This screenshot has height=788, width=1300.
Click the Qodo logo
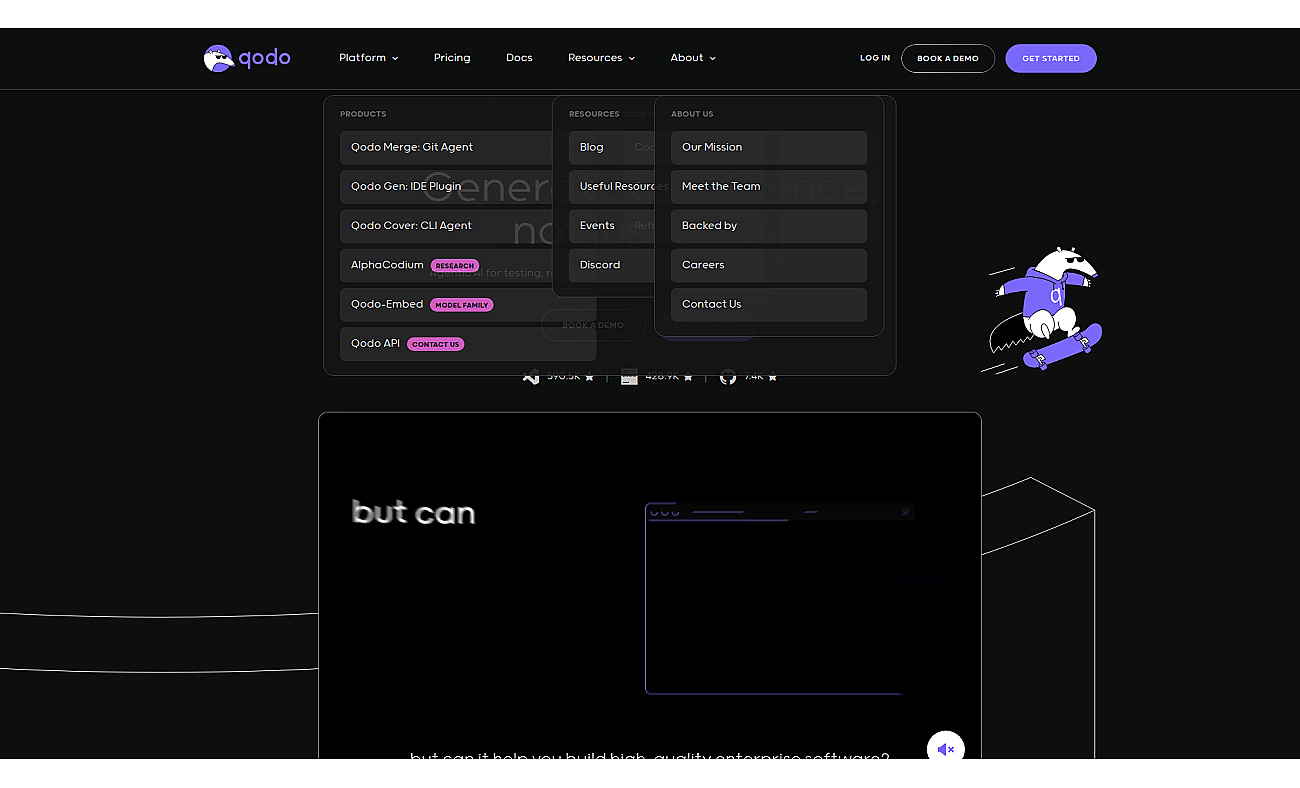[x=247, y=58]
